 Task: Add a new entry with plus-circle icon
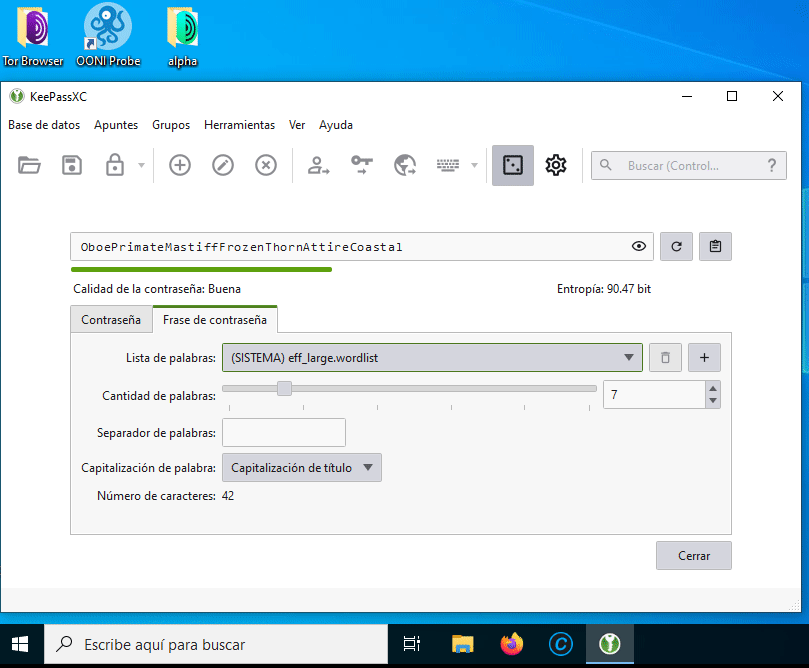pyautogui.click(x=180, y=166)
